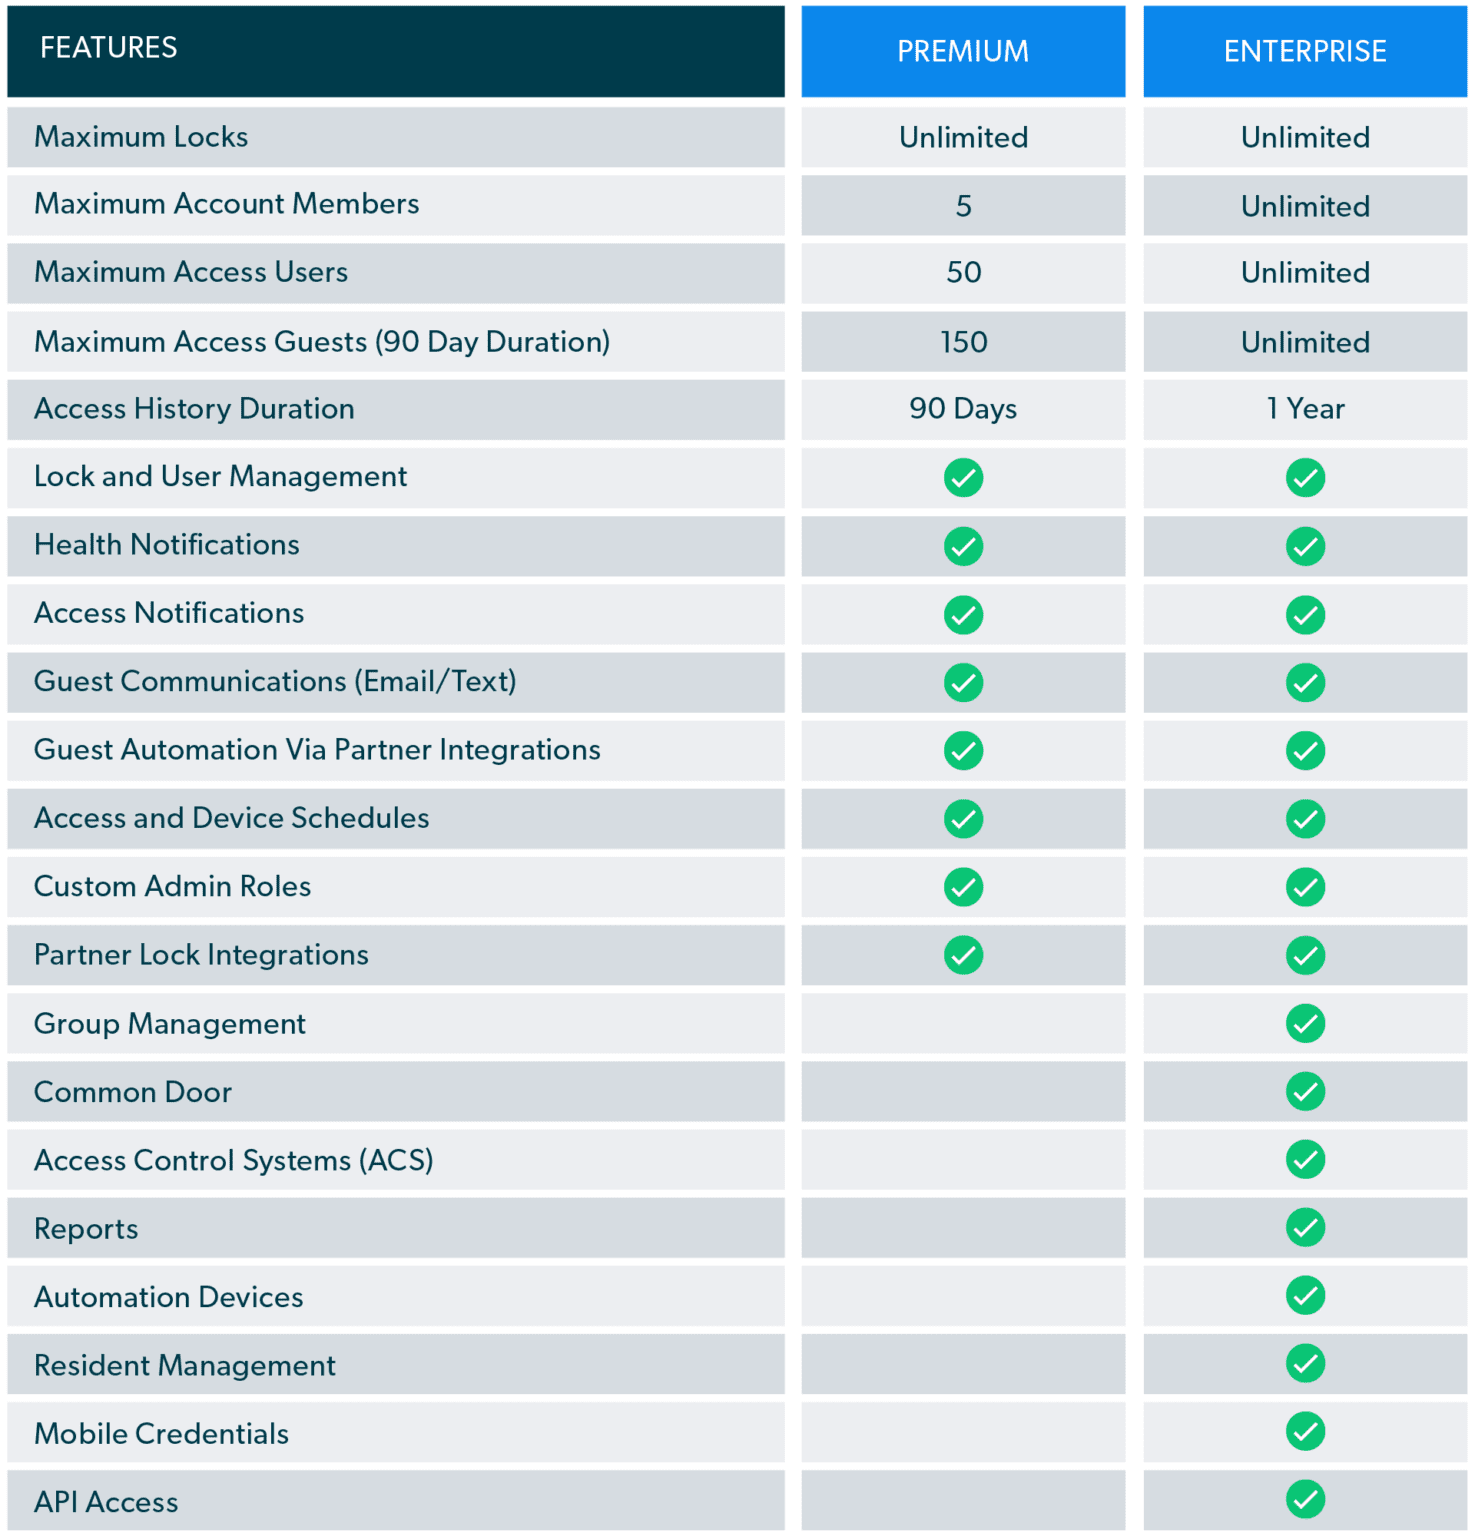Click the Enterprise 1 Year history value
Viewport: 1475px width, 1536px height.
[x=1305, y=409]
